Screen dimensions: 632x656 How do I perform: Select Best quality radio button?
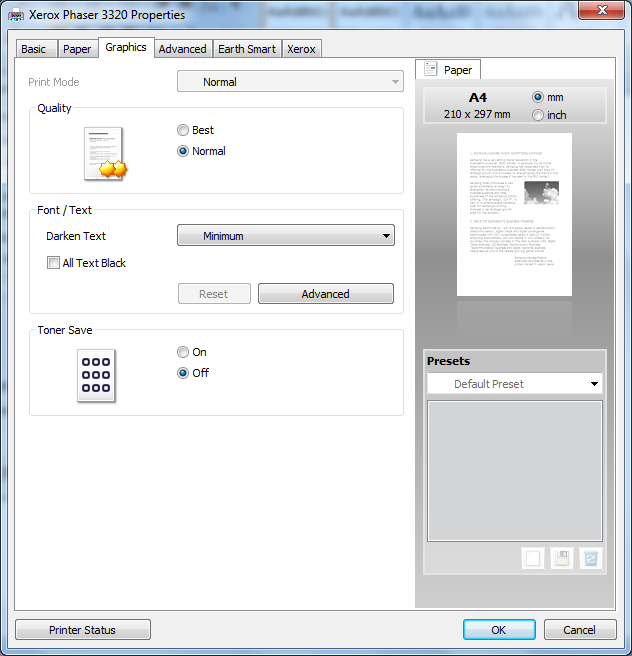click(x=183, y=130)
